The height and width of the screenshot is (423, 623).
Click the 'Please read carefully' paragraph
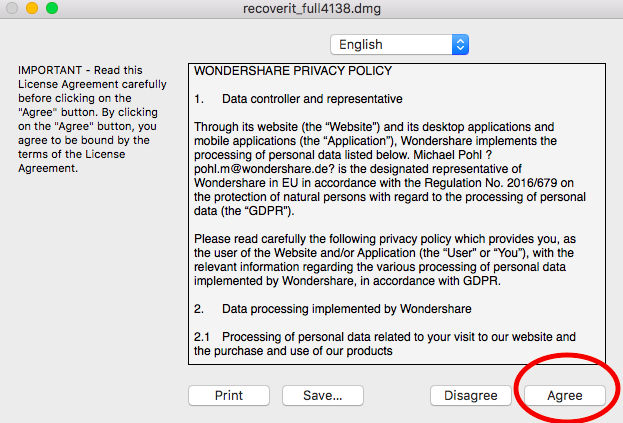385,260
